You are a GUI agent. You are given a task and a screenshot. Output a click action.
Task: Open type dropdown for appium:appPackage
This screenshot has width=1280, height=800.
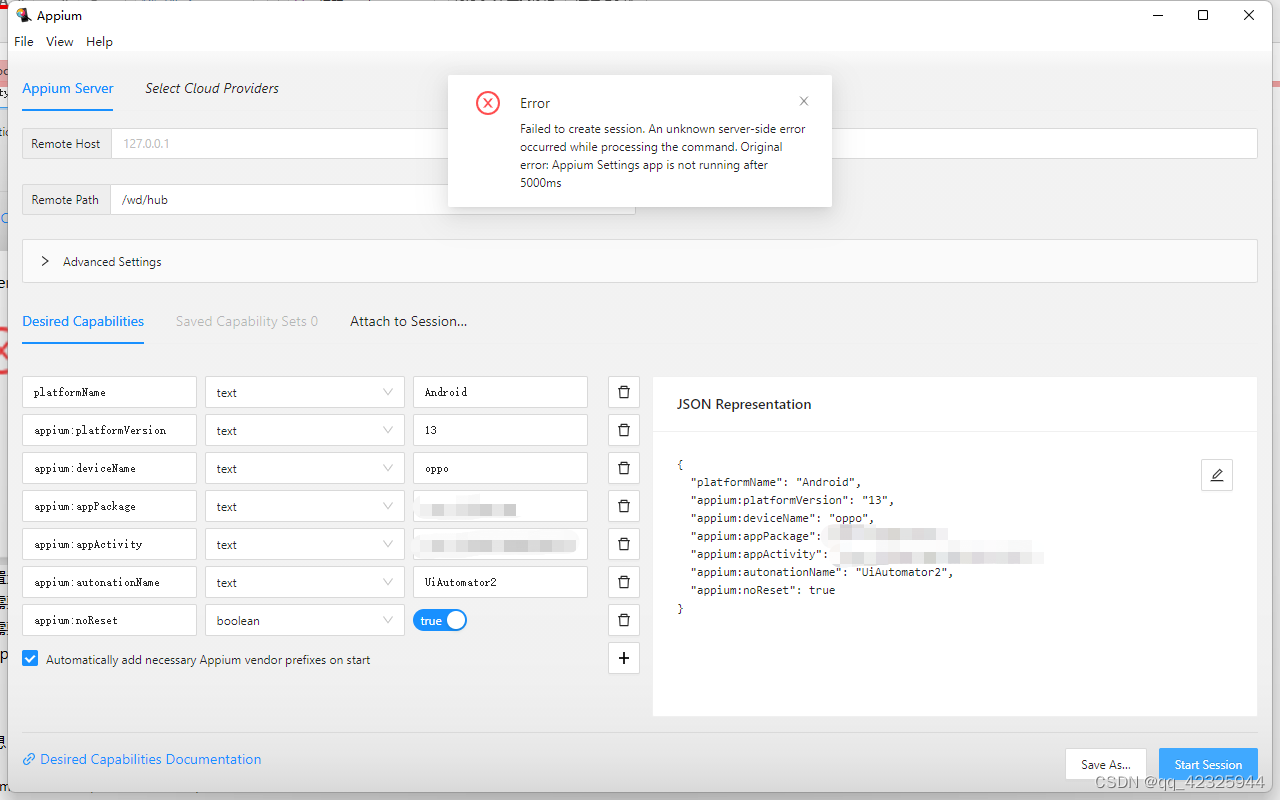(305, 506)
